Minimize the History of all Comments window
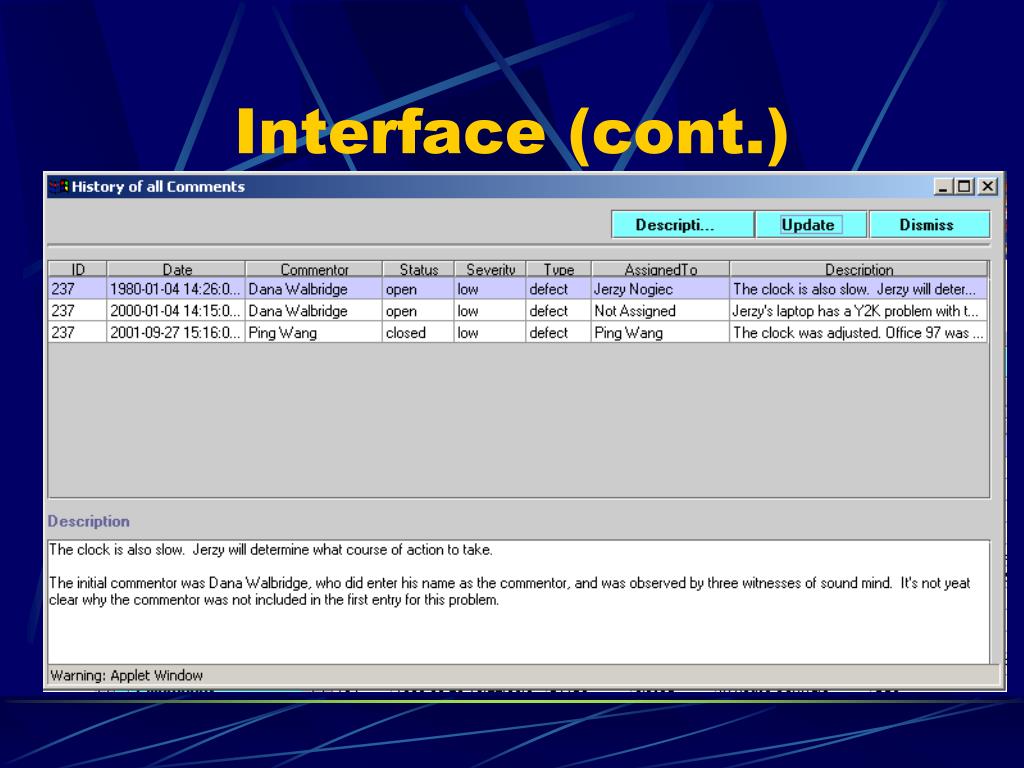 pos(942,187)
